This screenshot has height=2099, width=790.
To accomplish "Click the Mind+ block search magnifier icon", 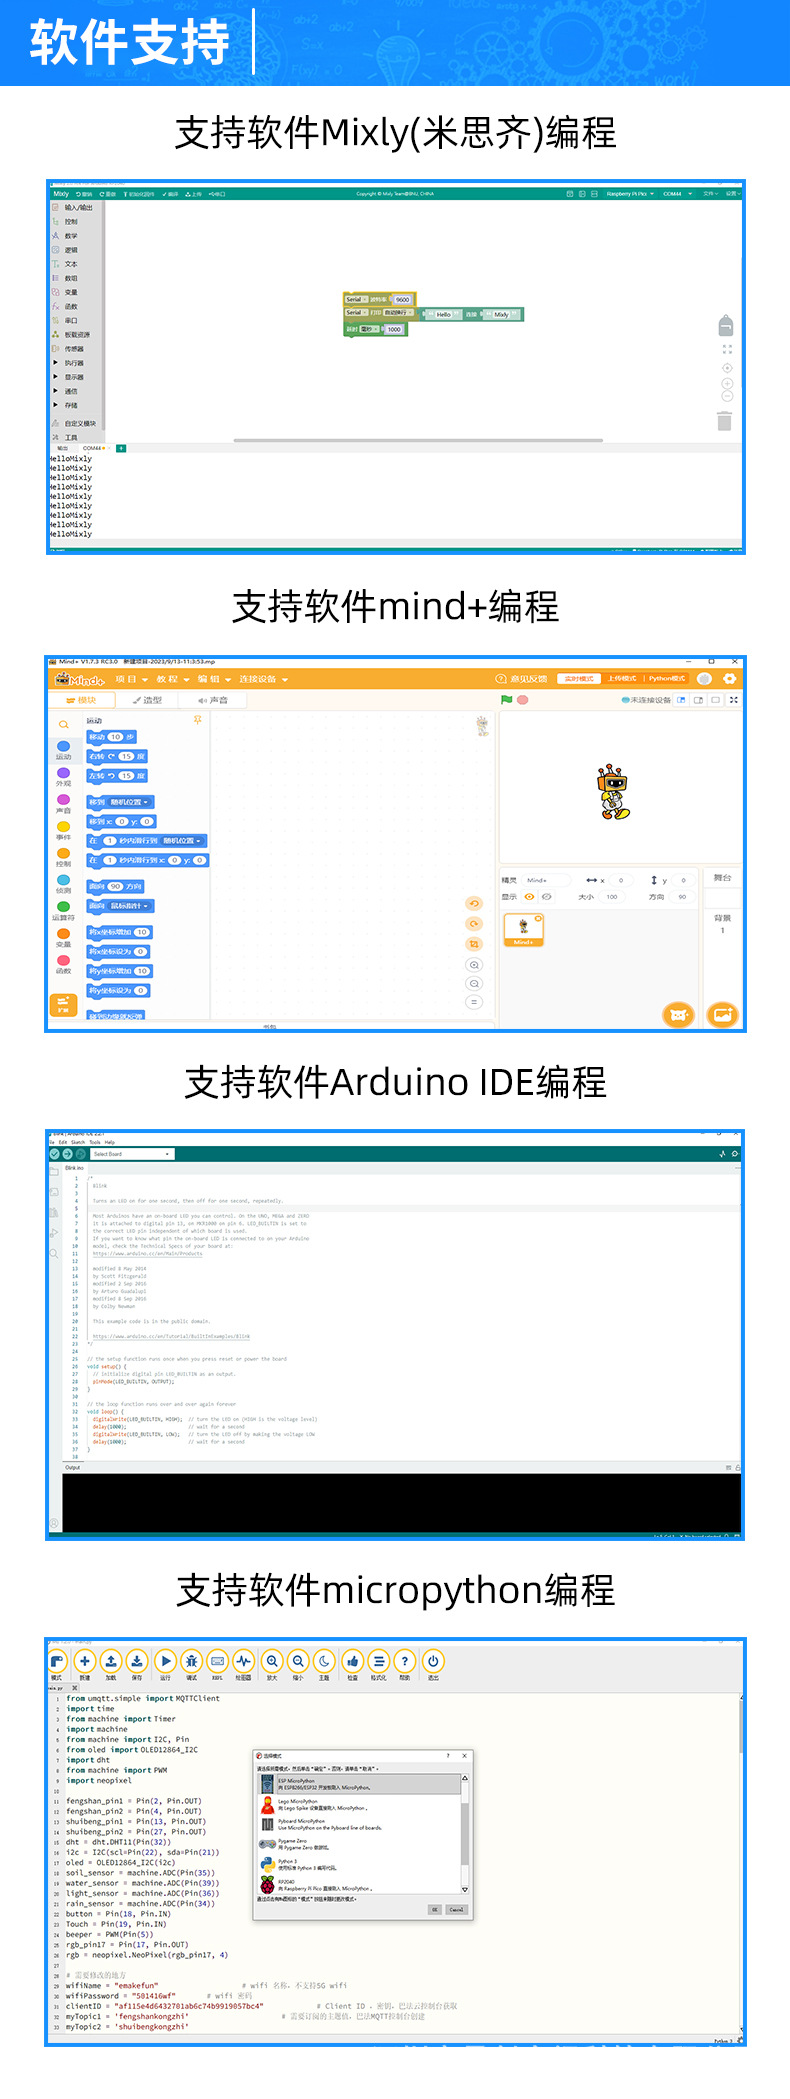I will click(x=64, y=724).
